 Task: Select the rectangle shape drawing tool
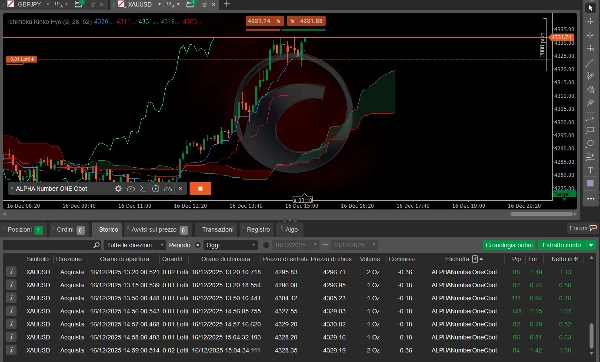coord(590,130)
